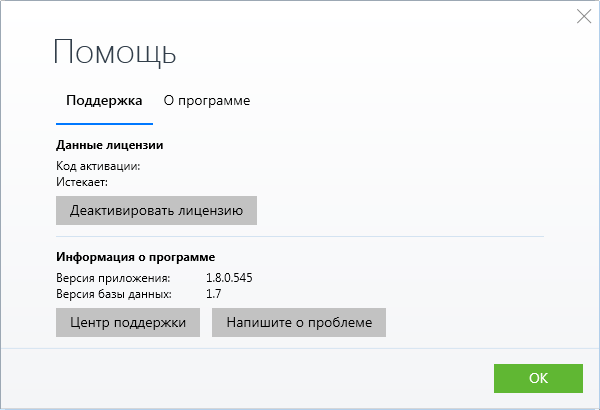Close the Помощь dialog window
600x410 pixels.
(584, 15)
